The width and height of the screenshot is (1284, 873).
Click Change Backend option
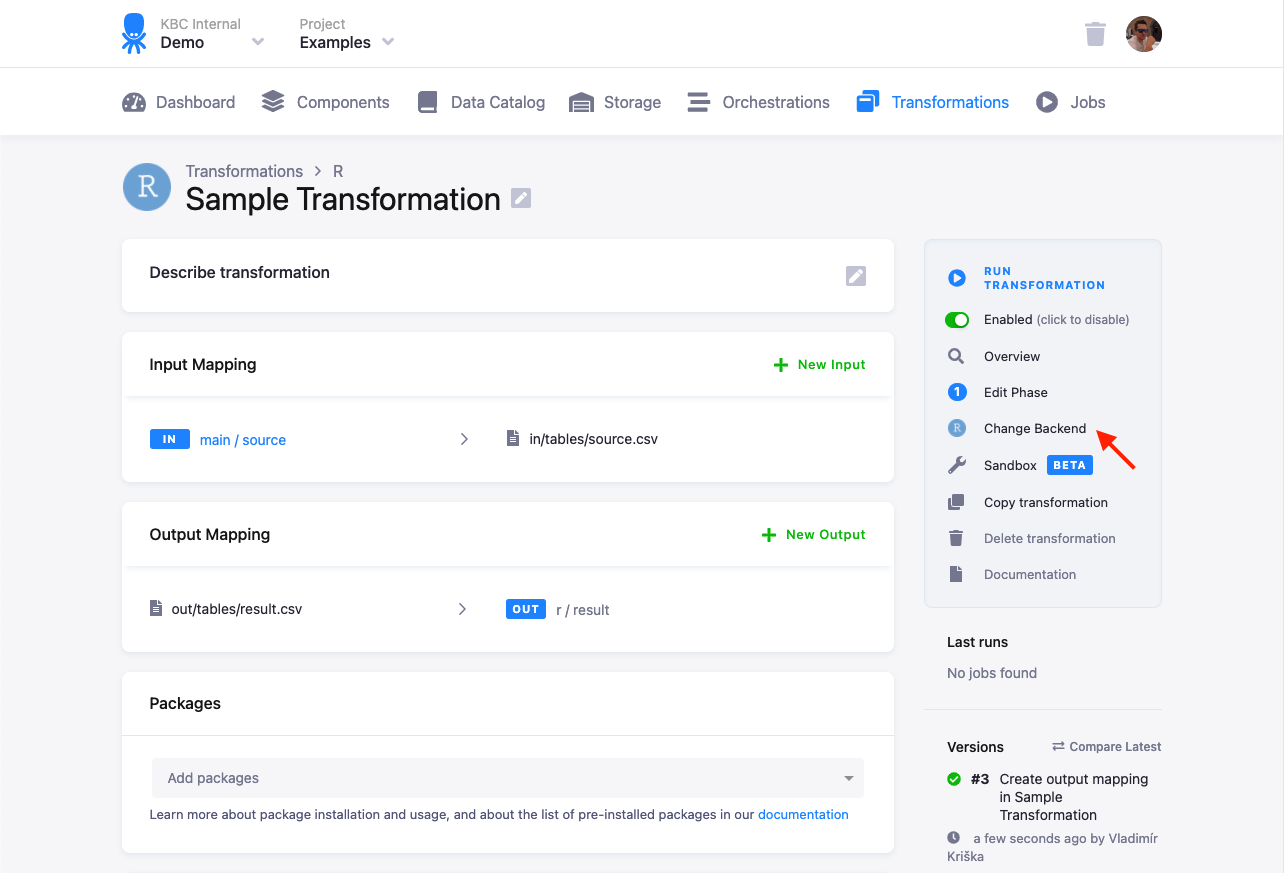pos(1035,429)
